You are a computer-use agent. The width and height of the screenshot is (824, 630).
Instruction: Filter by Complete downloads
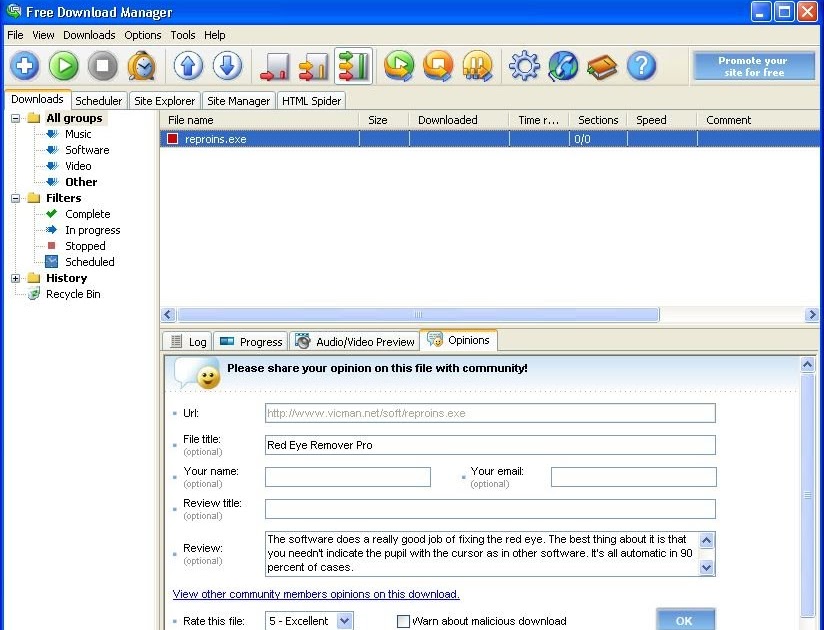(x=87, y=214)
